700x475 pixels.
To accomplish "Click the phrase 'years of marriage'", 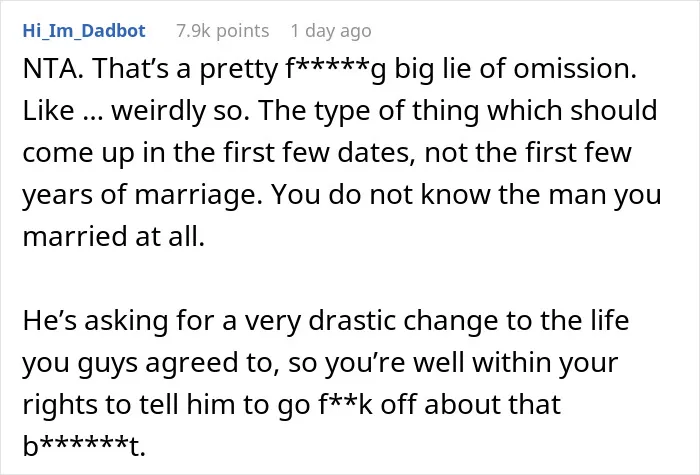I will 142,195.
